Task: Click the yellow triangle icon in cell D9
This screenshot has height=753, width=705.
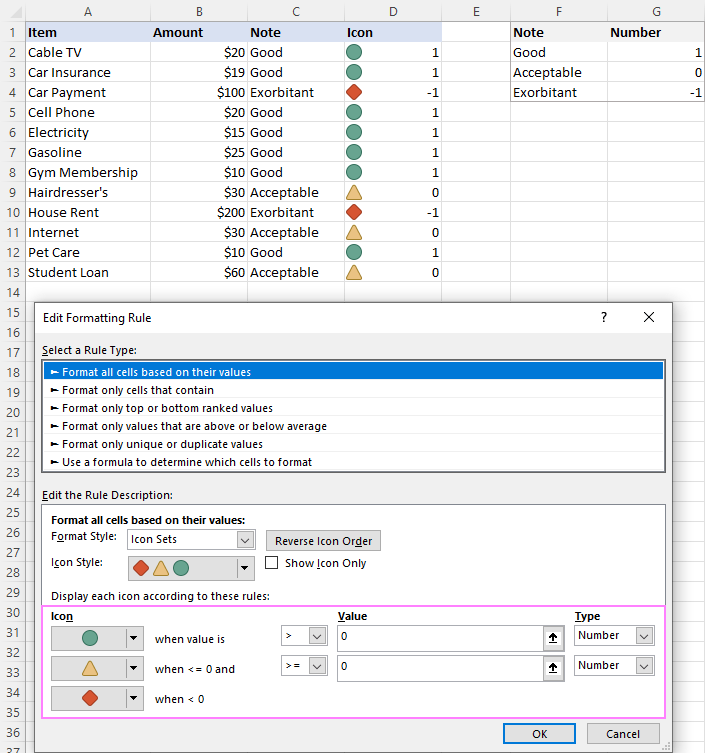Action: [354, 193]
